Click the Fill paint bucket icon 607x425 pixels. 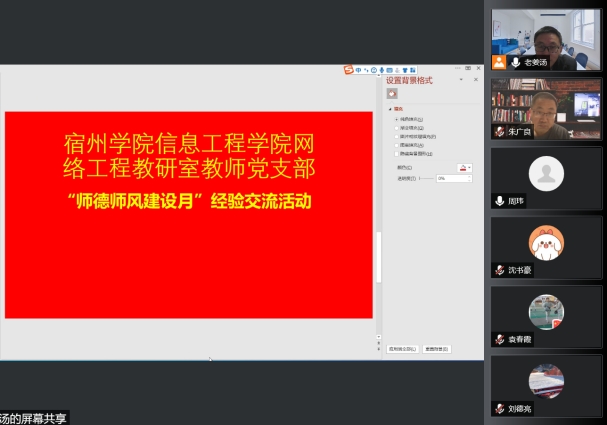pyautogui.click(x=392, y=93)
